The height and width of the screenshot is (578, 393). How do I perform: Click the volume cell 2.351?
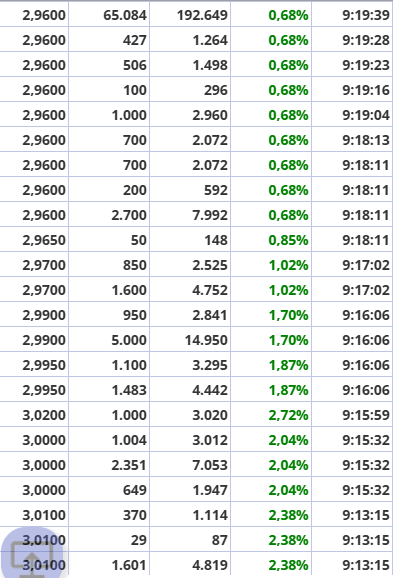[109, 464]
